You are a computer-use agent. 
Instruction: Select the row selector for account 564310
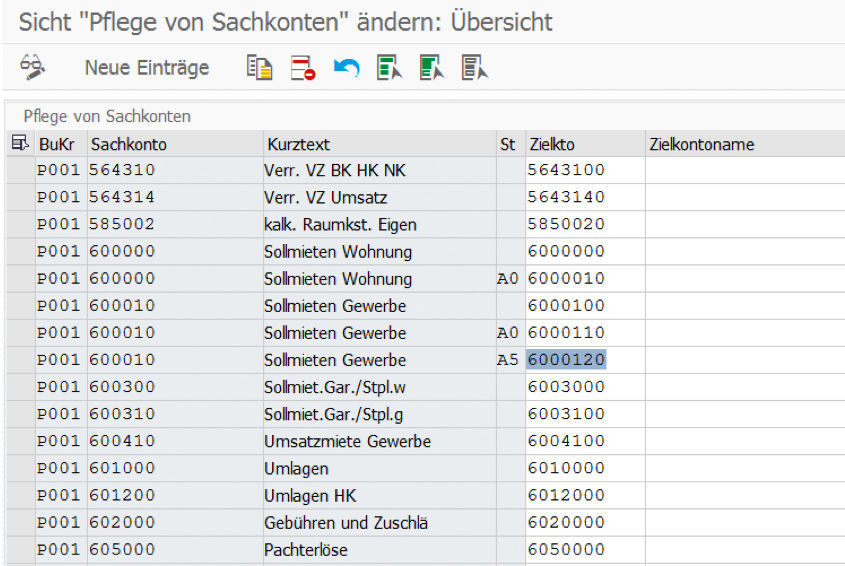coord(20,171)
